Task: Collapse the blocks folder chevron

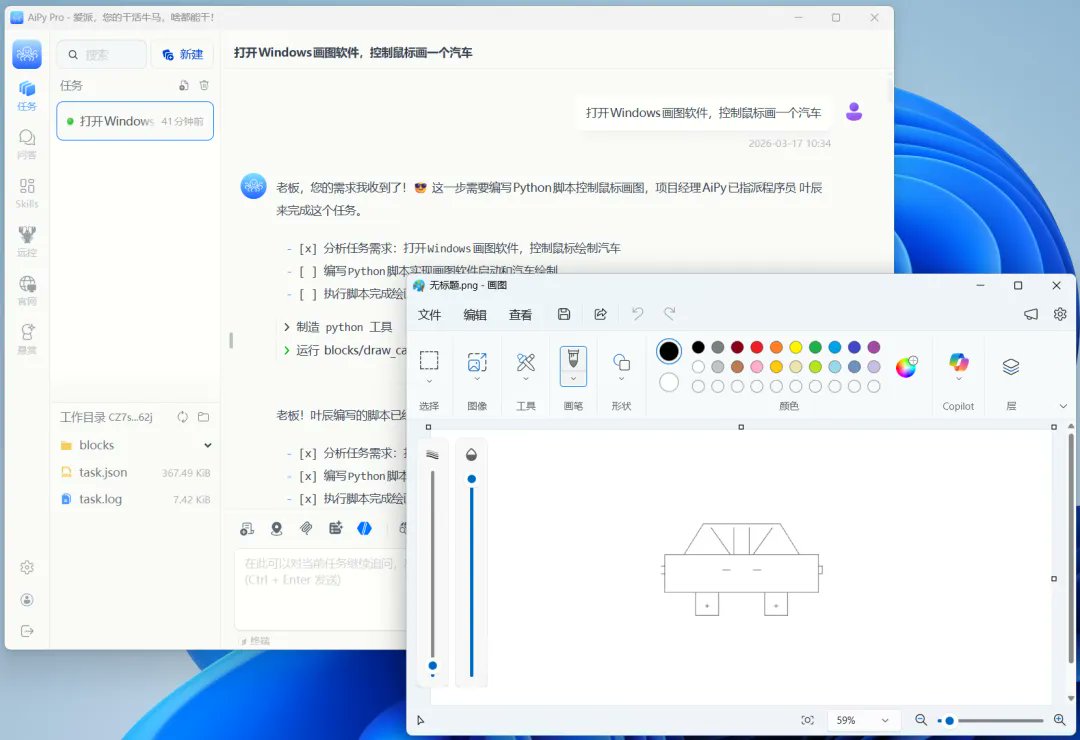Action: coord(207,445)
